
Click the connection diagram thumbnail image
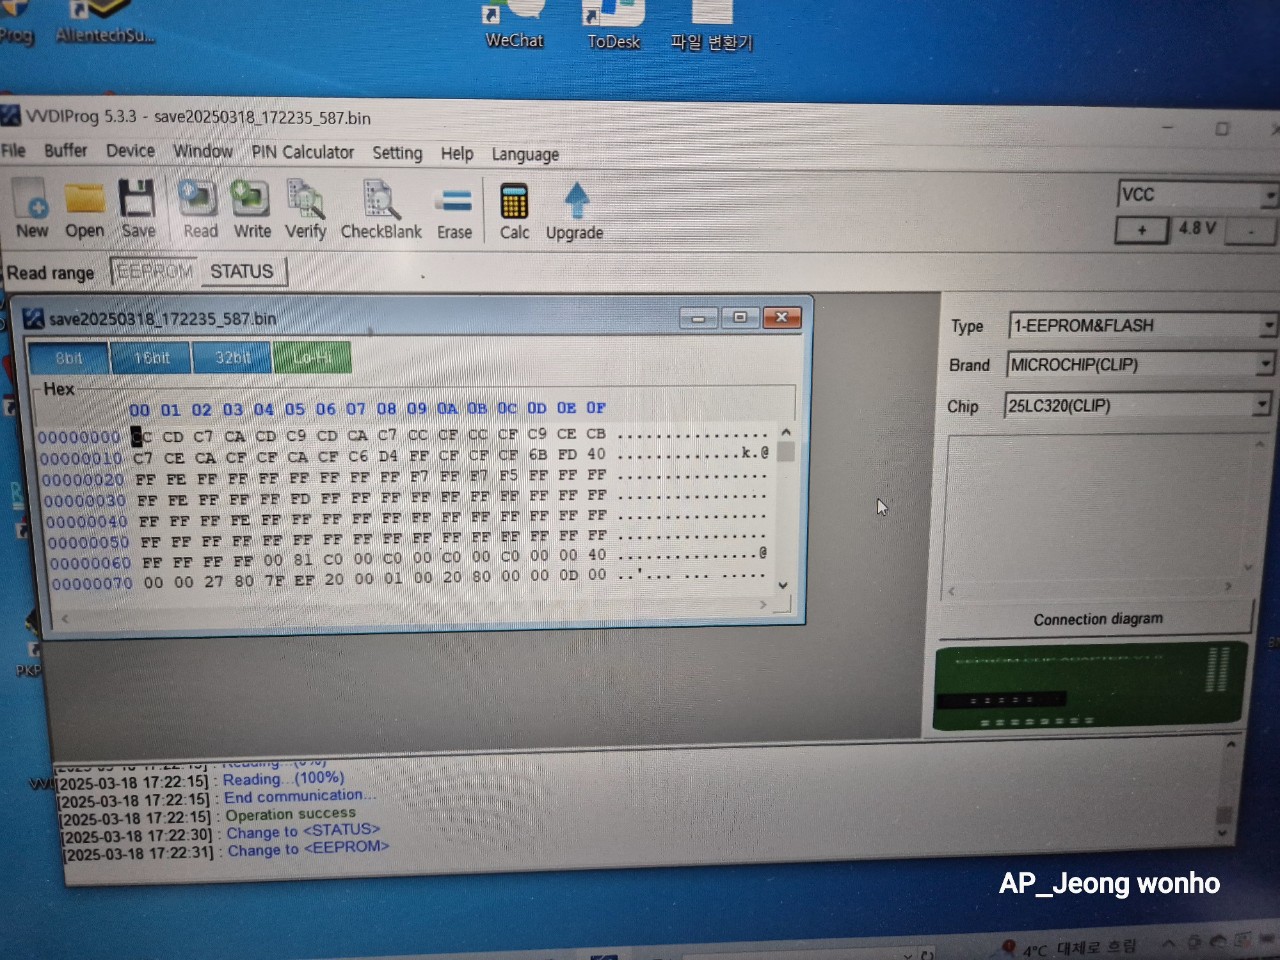[1090, 688]
